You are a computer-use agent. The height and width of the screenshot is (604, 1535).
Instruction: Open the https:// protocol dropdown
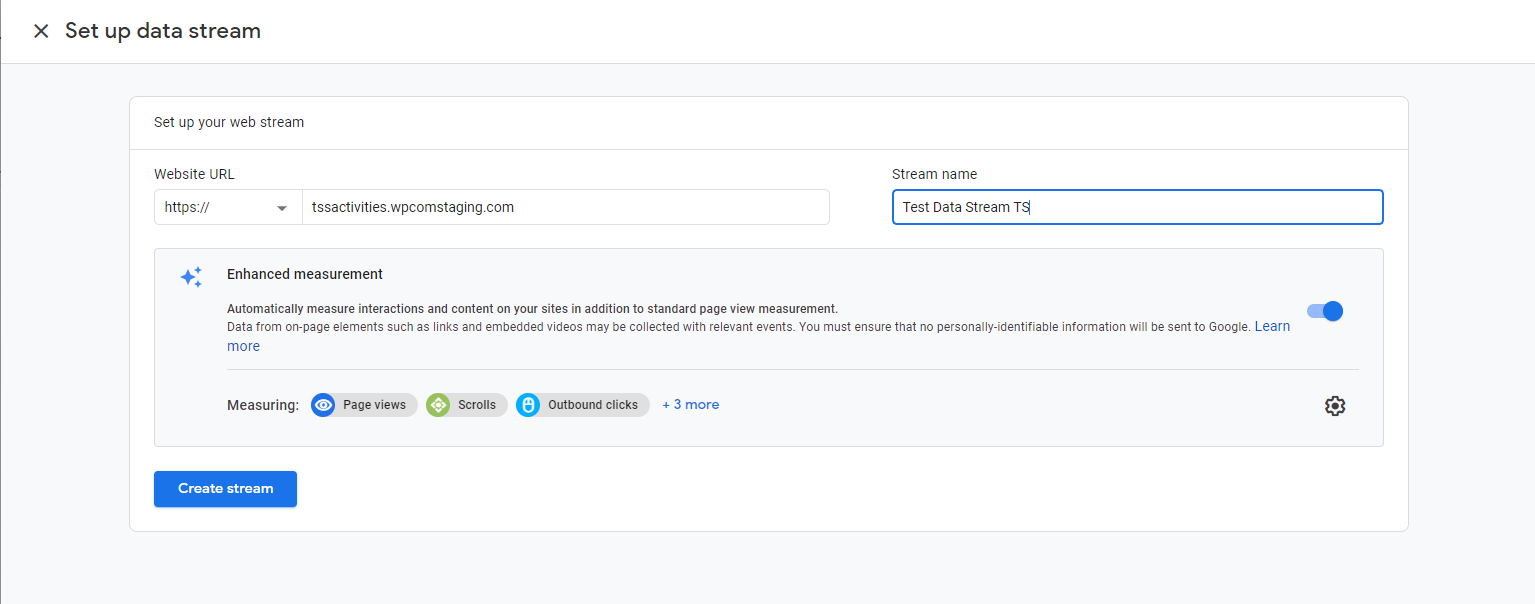228,207
